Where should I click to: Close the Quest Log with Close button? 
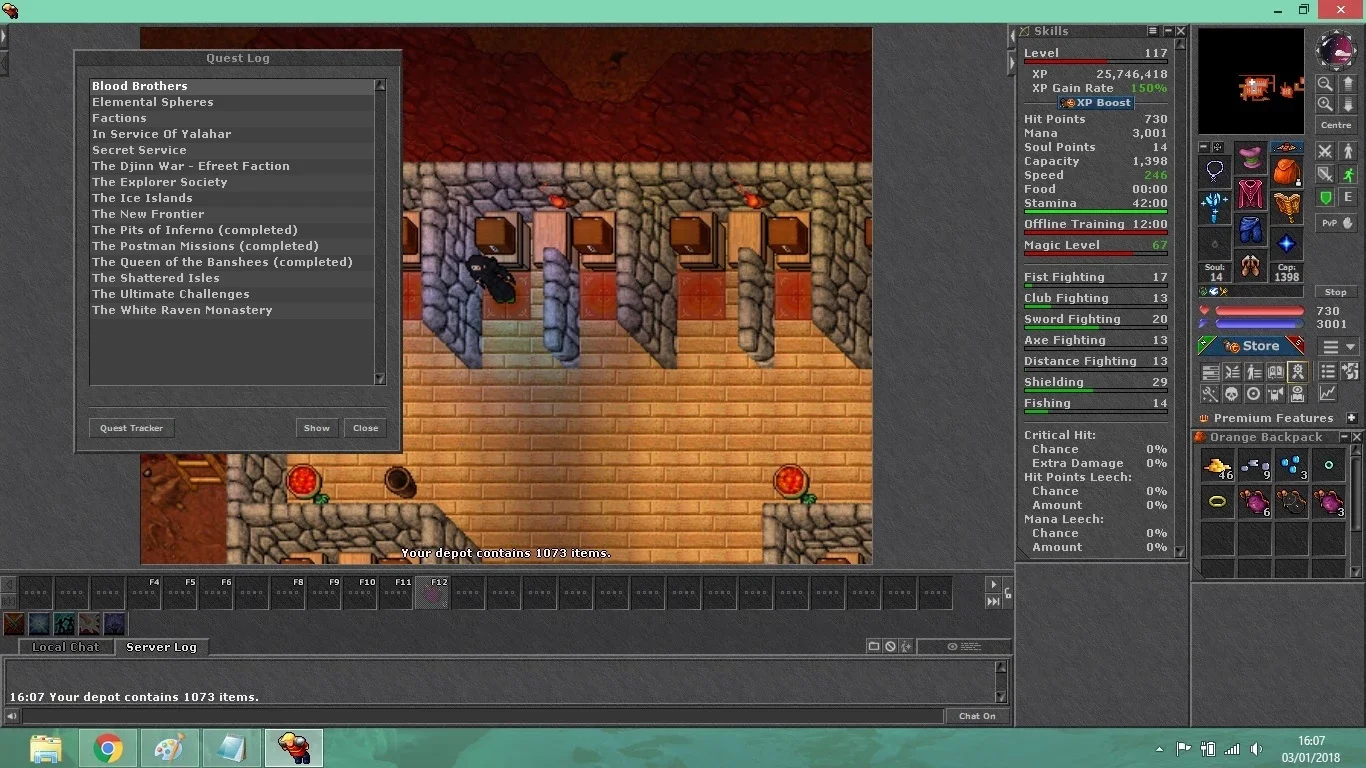tap(366, 428)
